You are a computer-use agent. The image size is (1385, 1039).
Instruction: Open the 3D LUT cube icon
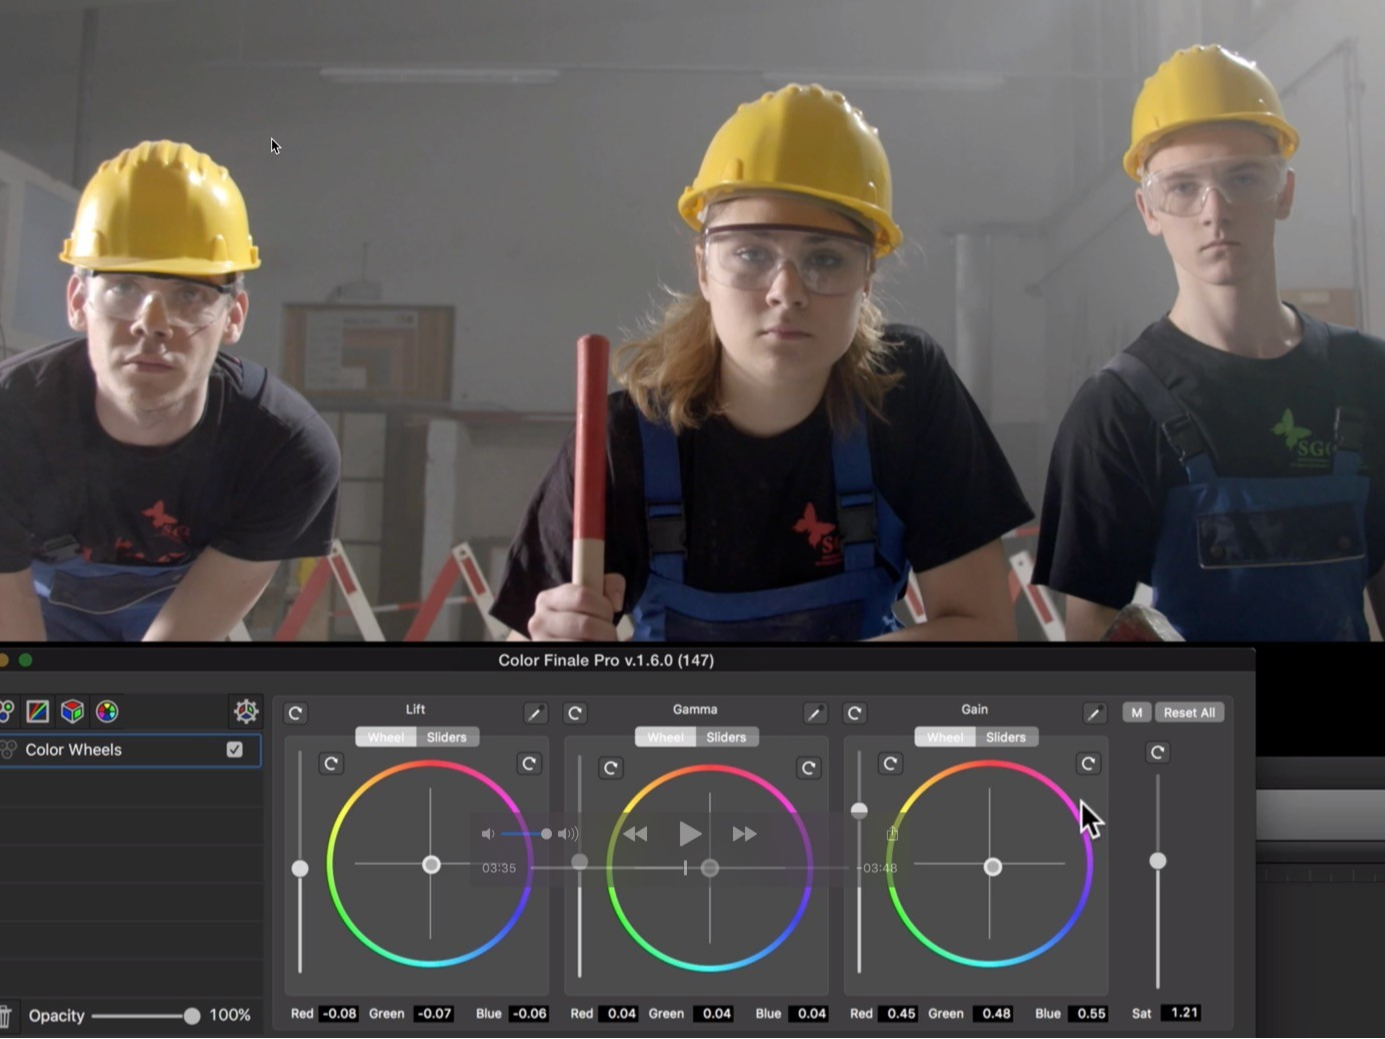pyautogui.click(x=73, y=711)
